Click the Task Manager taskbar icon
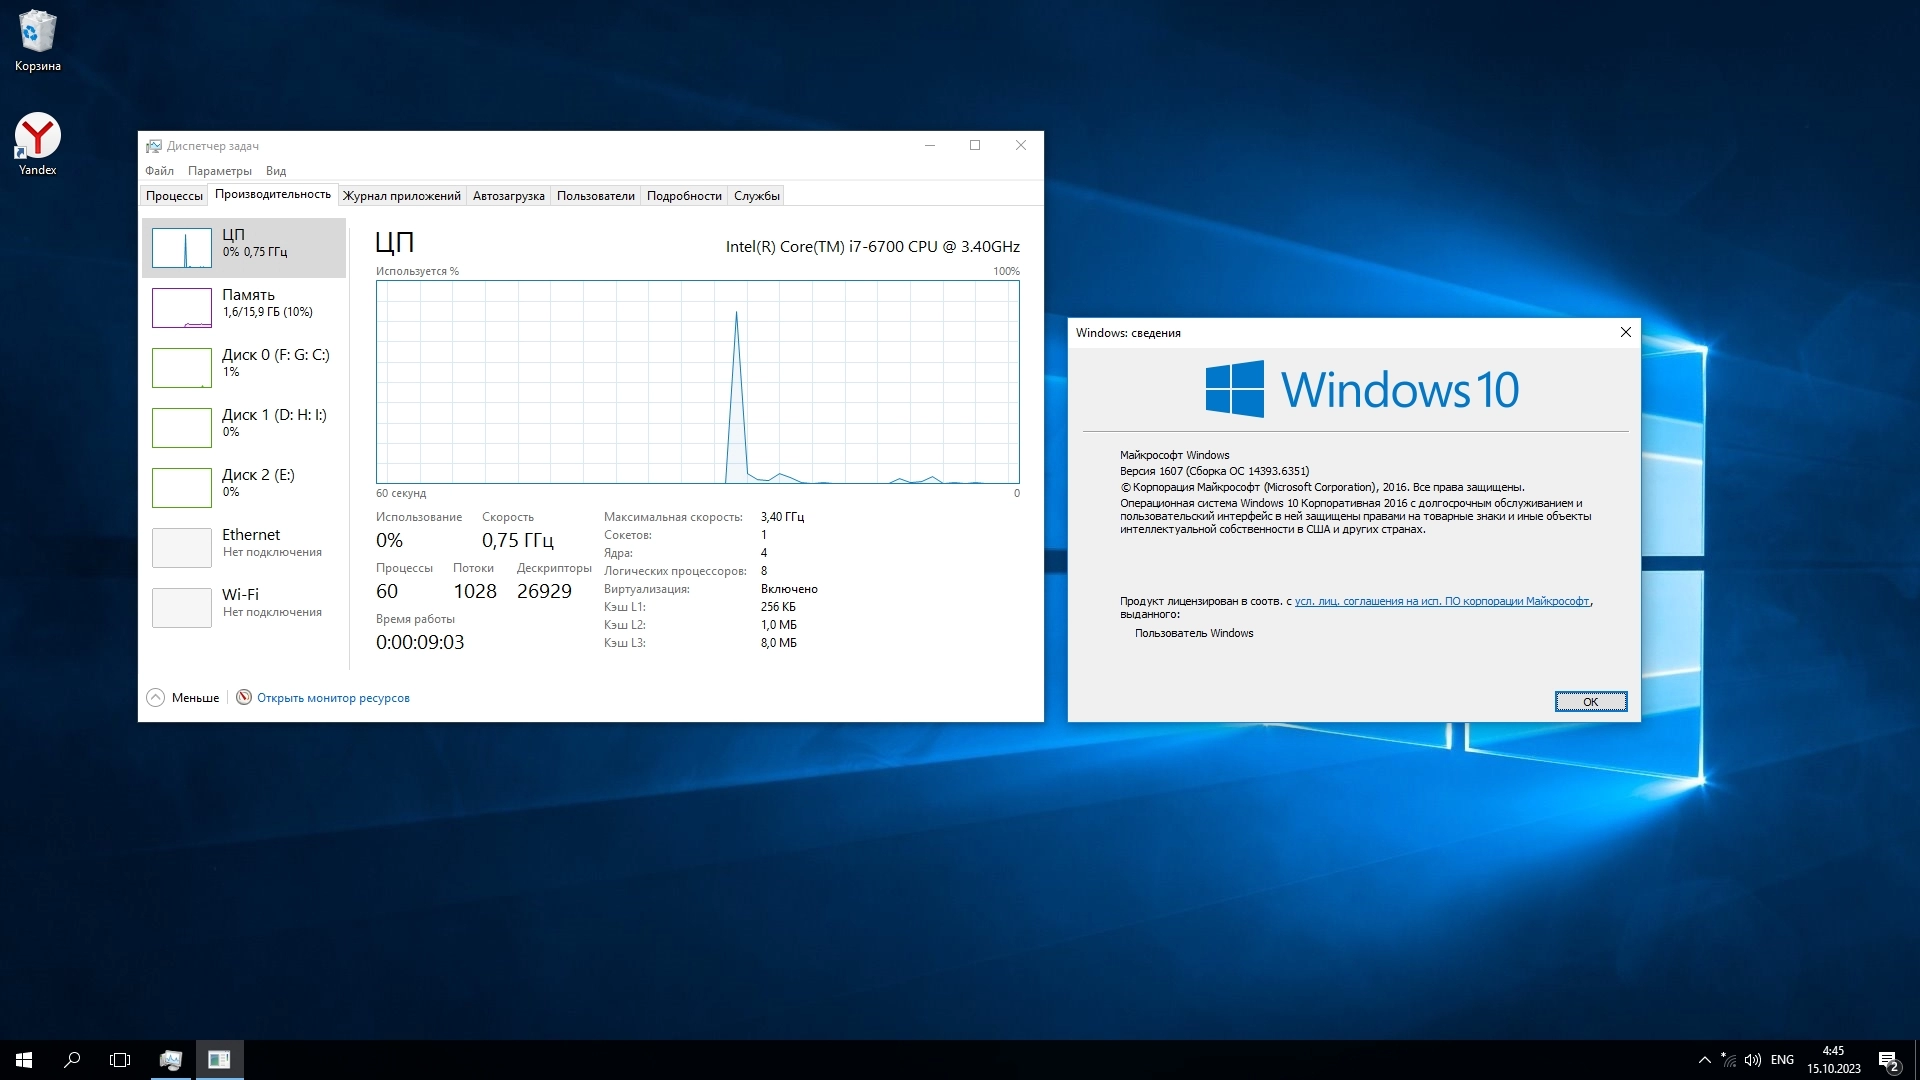This screenshot has height=1080, width=1920. point(171,1059)
